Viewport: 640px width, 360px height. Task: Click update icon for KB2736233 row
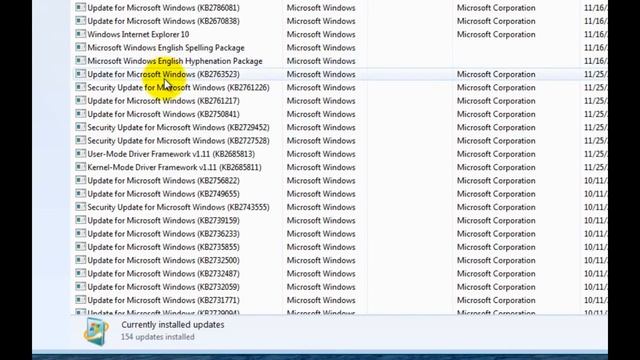[x=80, y=233]
